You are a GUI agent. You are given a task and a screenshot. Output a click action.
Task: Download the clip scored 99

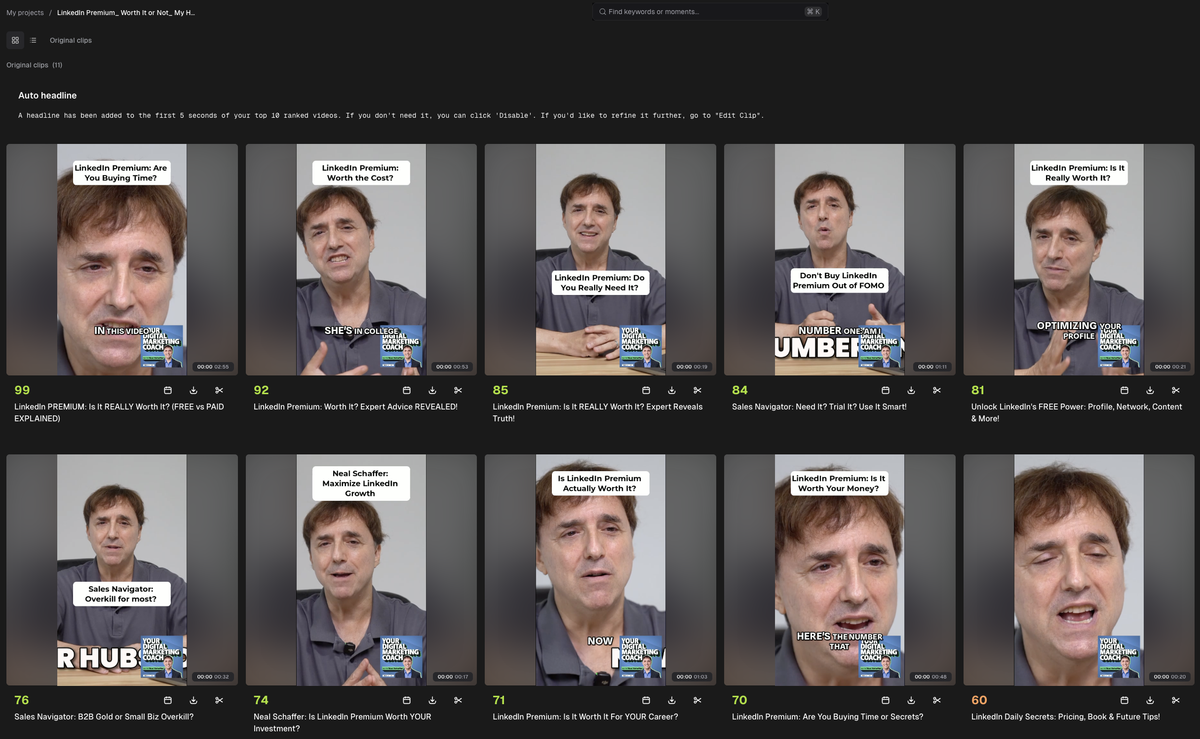[193, 390]
